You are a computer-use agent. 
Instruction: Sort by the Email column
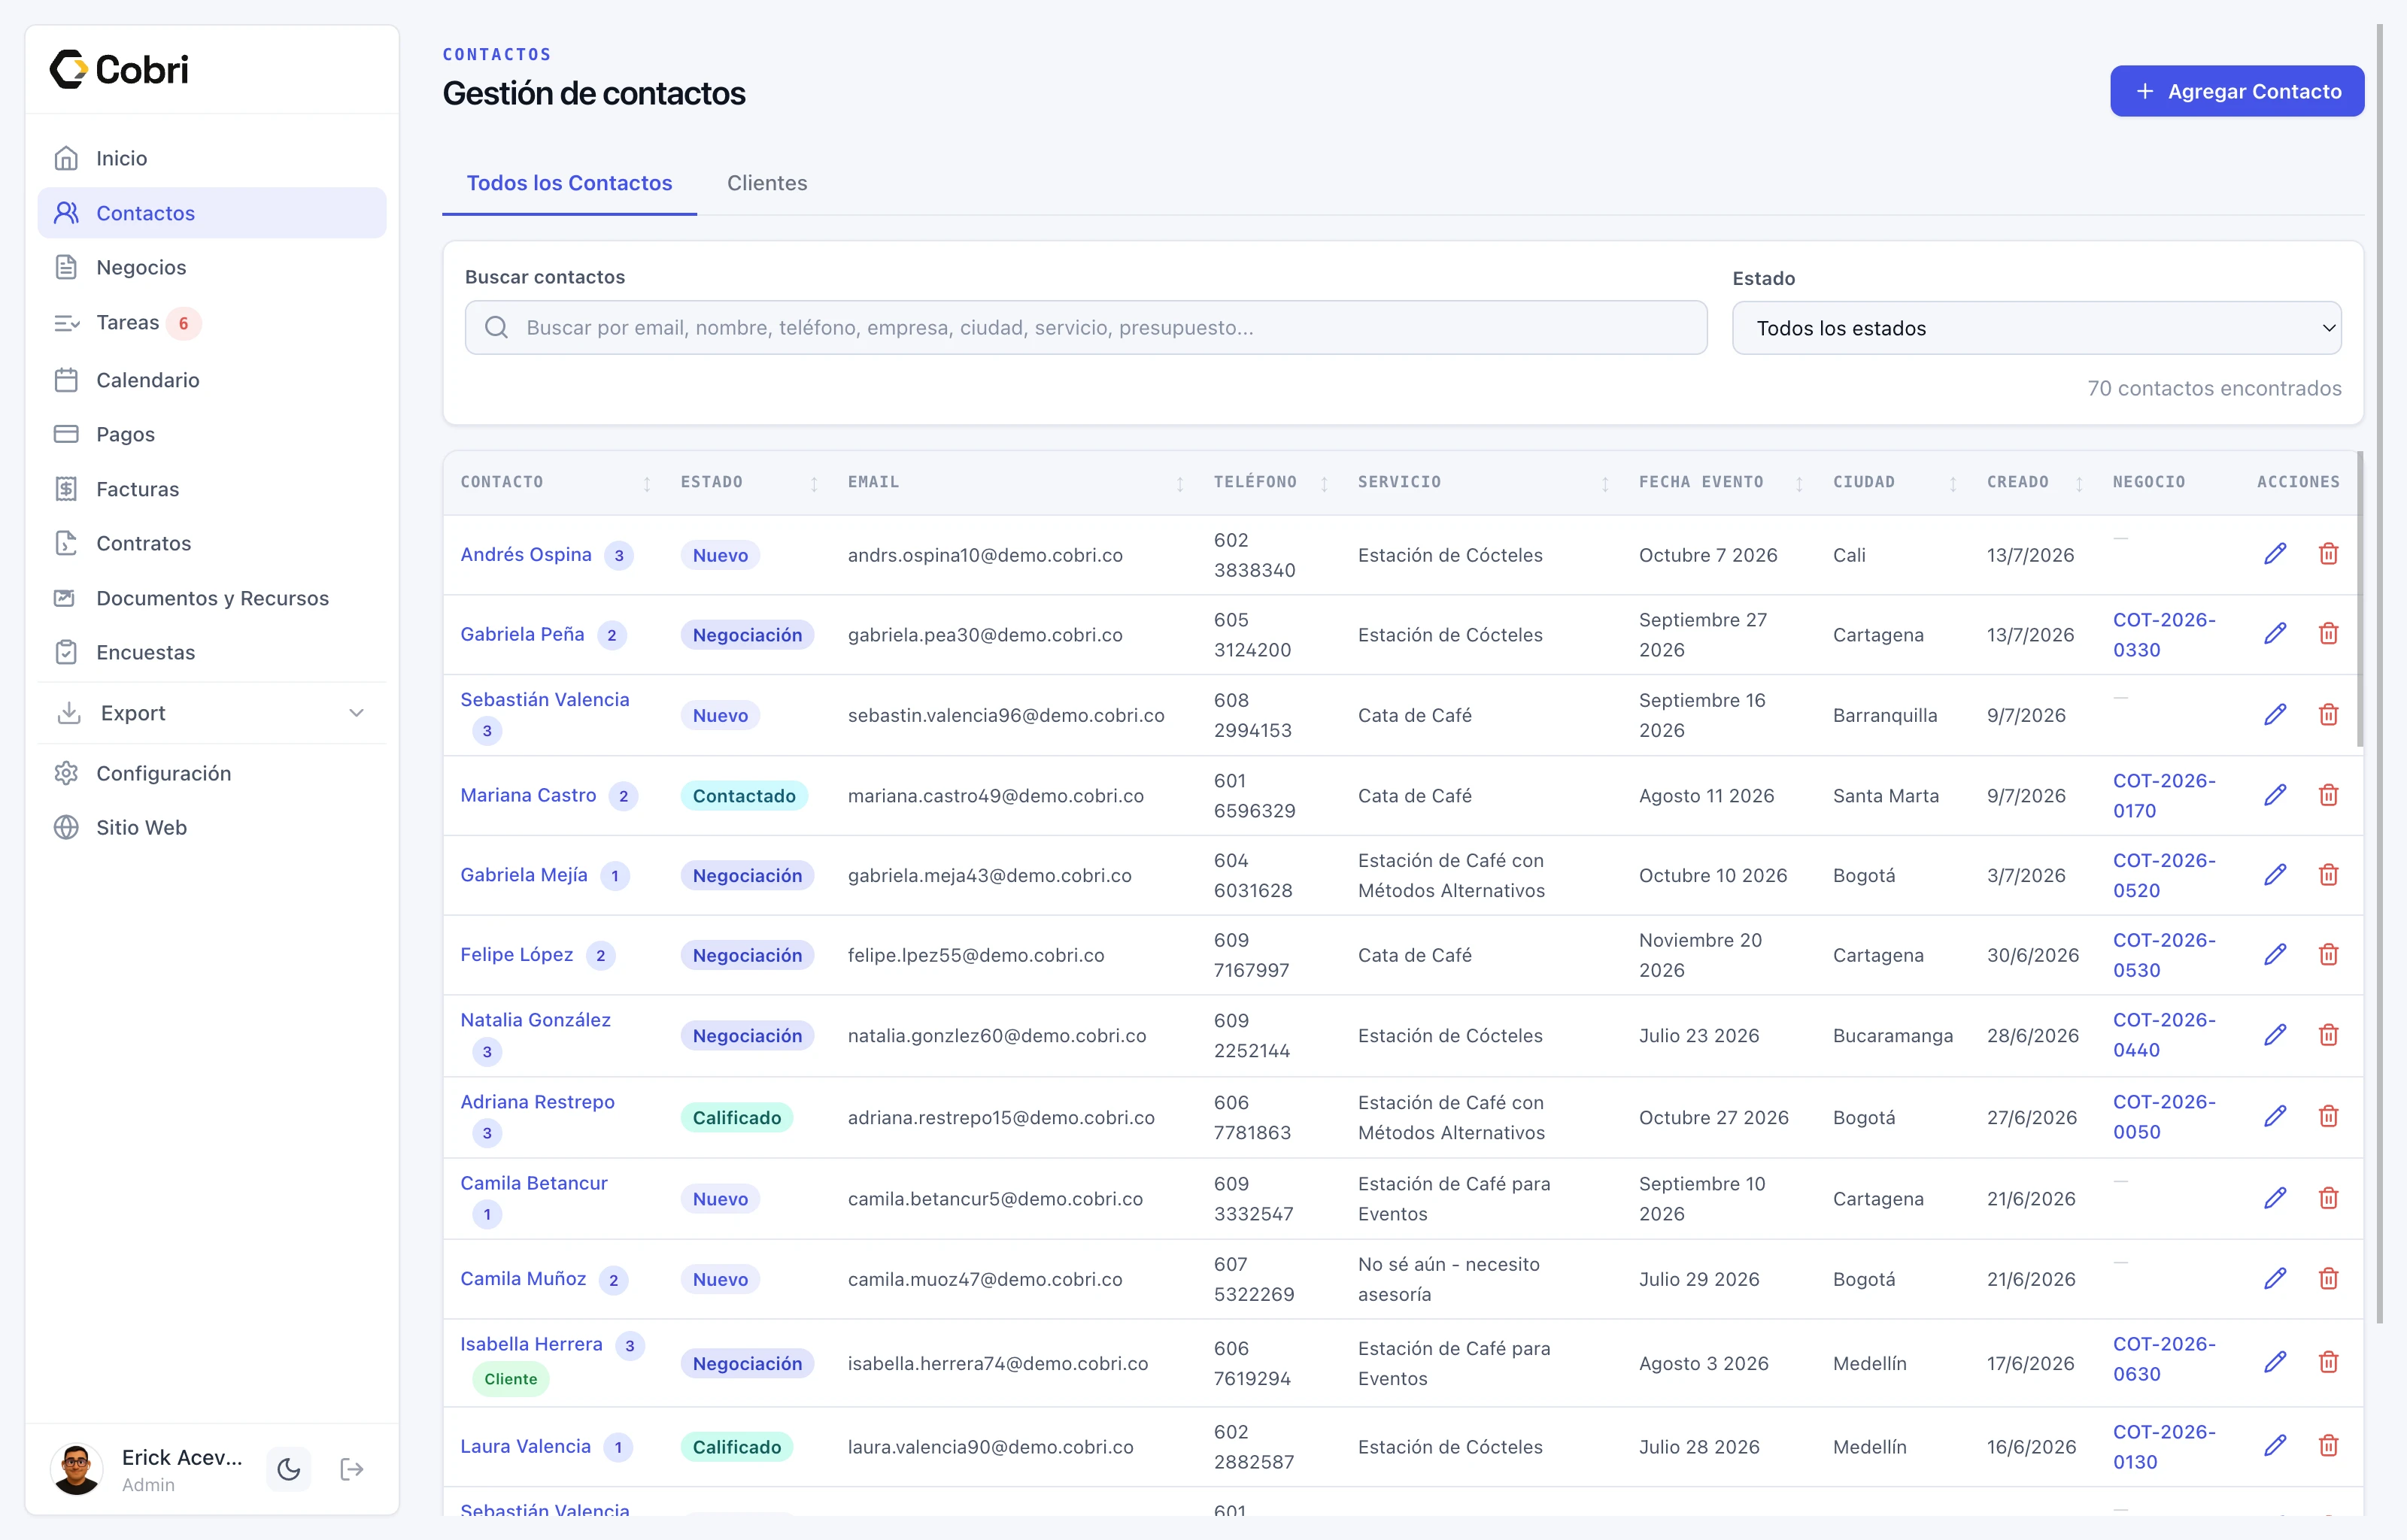(1180, 483)
